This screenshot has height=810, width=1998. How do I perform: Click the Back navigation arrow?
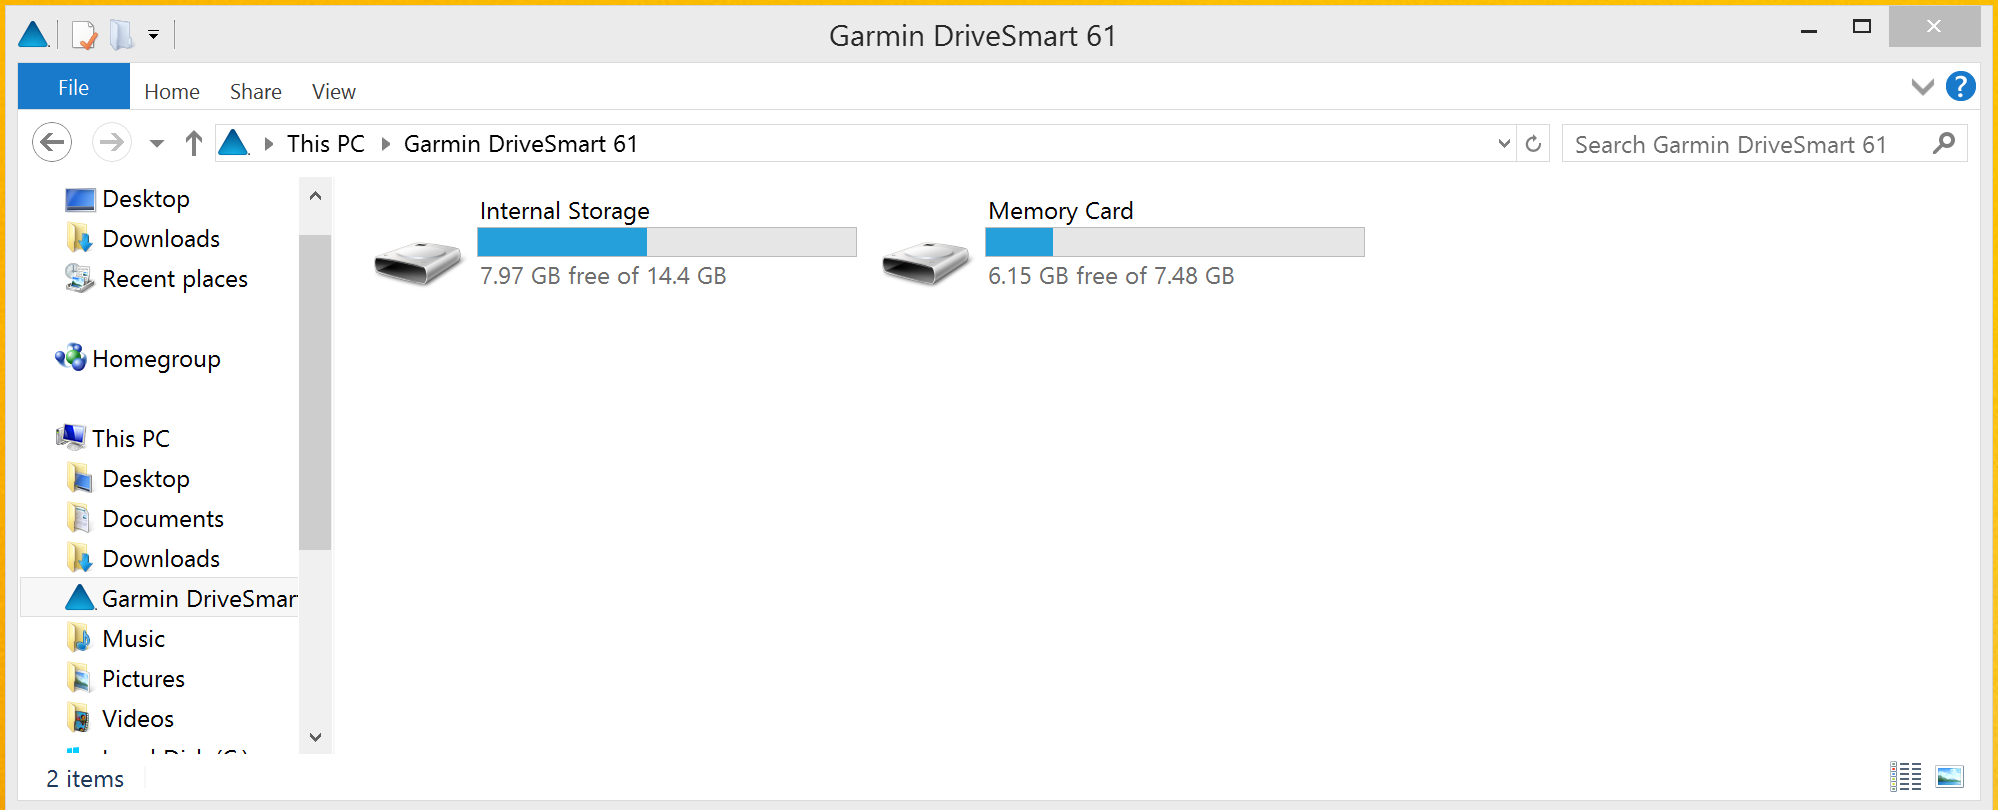click(x=52, y=143)
